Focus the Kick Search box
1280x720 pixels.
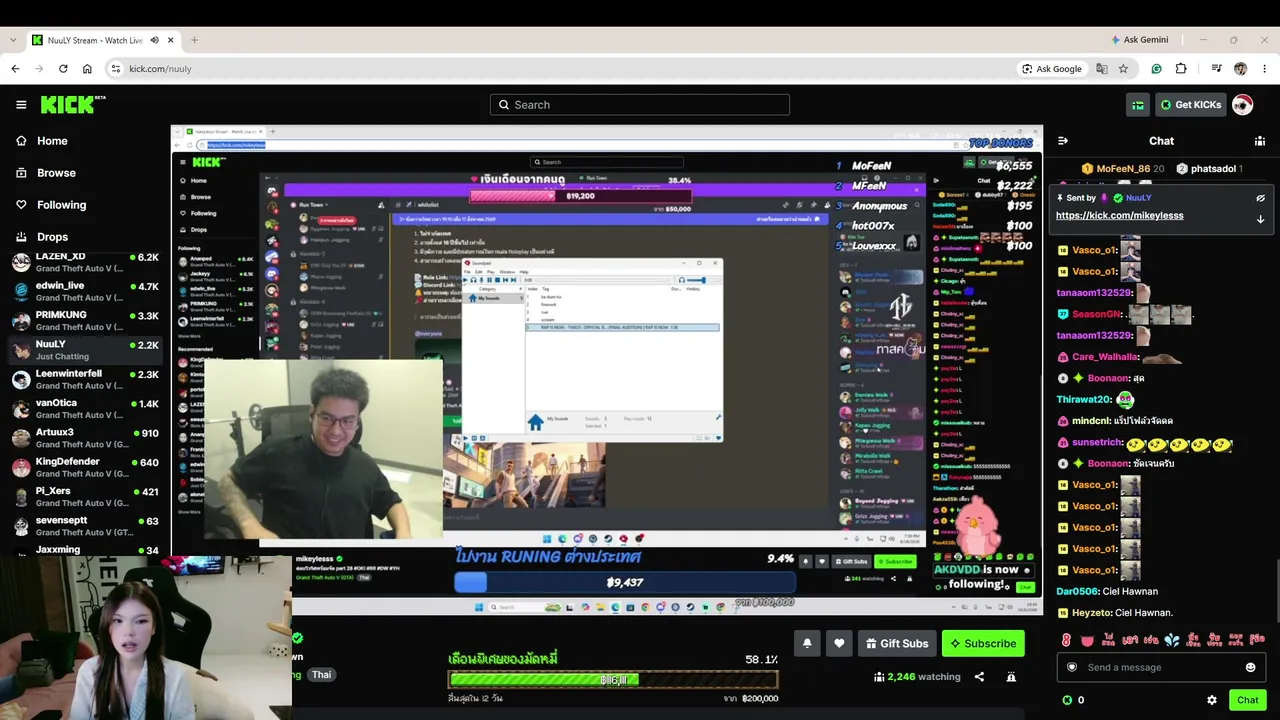(640, 104)
